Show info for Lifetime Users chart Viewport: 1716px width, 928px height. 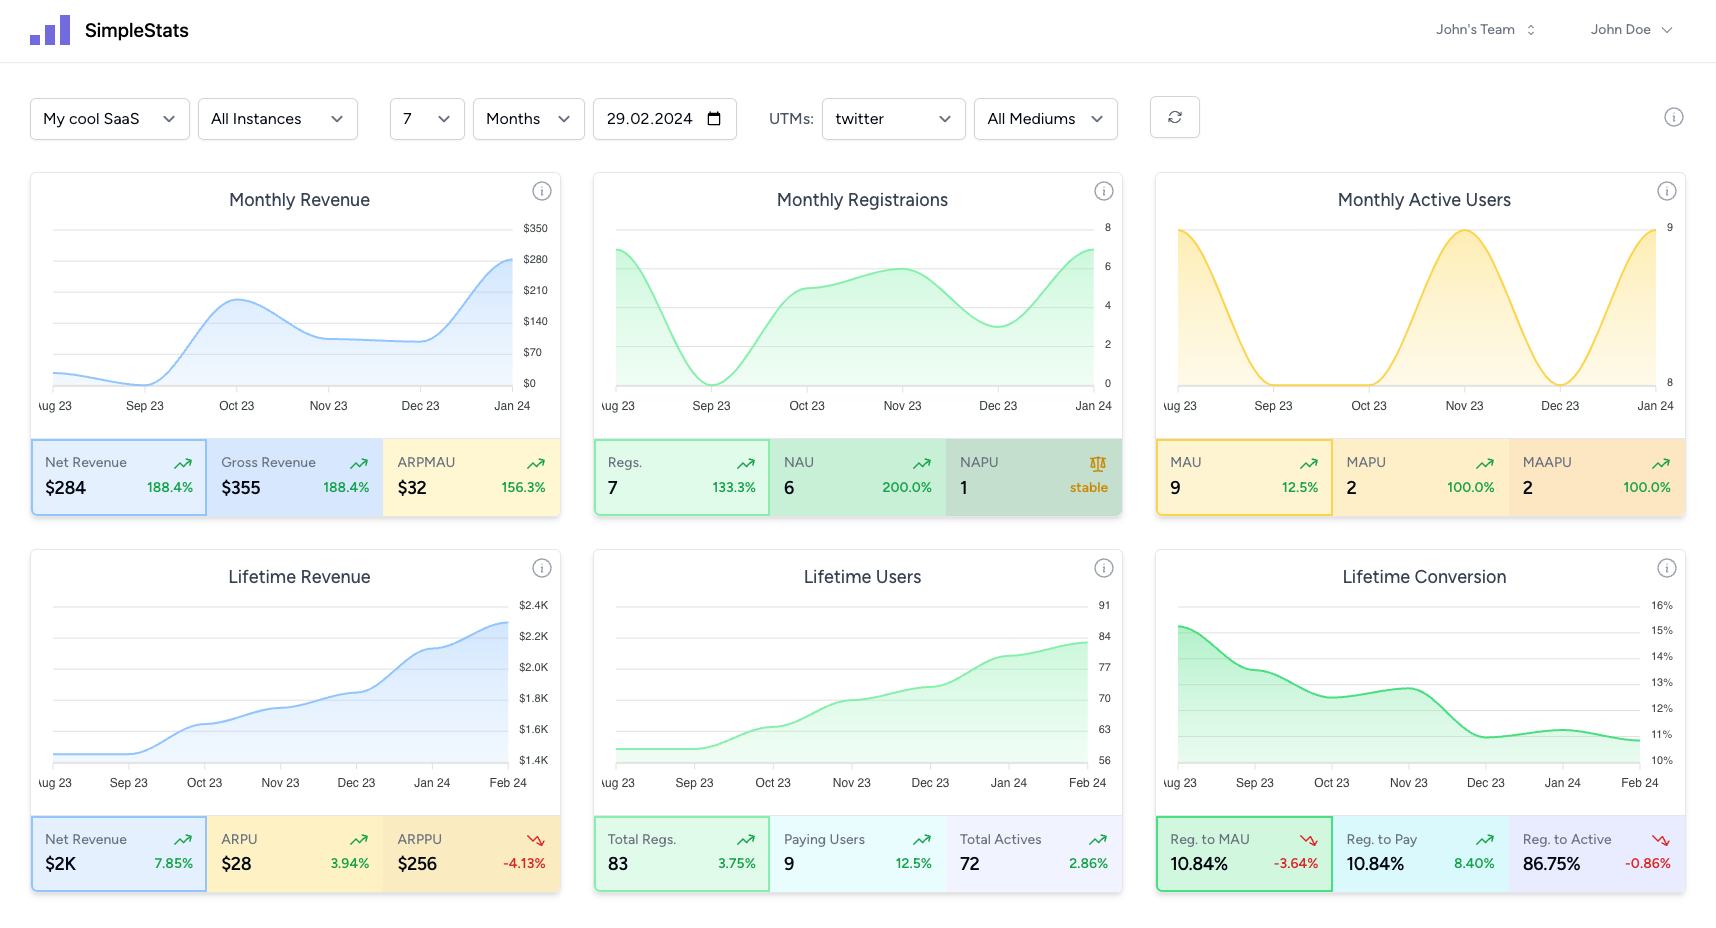1103,568
